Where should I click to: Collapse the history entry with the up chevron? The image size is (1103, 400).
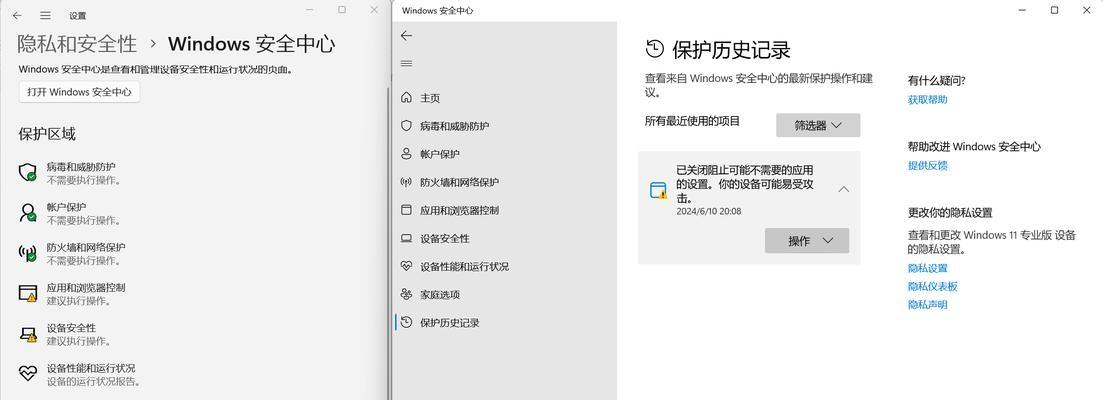tap(844, 189)
